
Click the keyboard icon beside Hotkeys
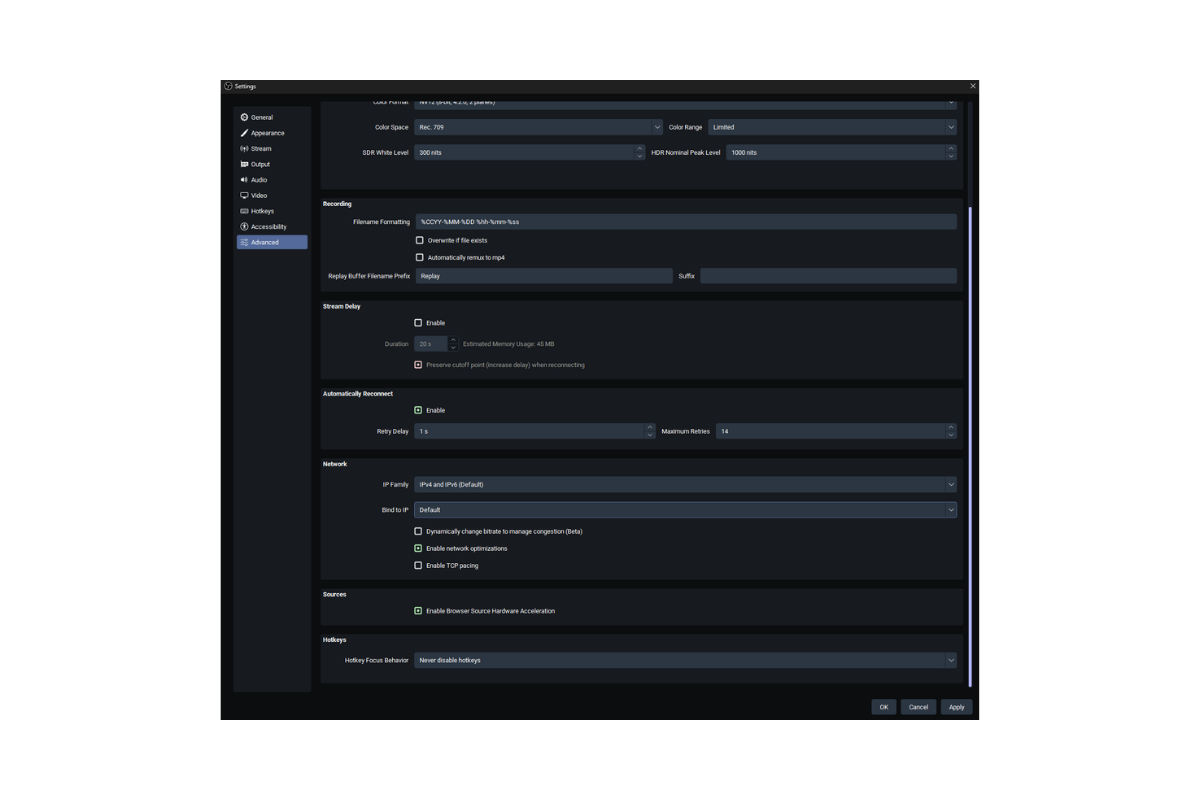[244, 211]
